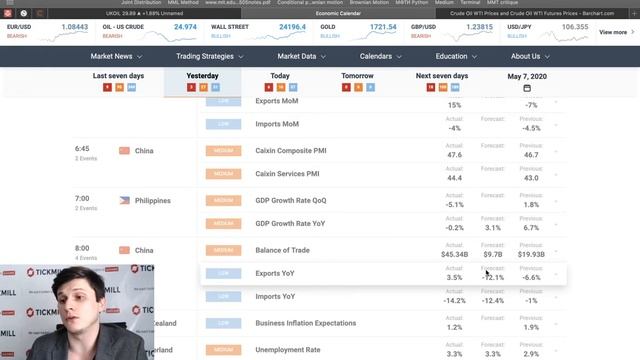Click Next seven days blue impact badge
Viewport: 640px width, 360px height.
[x=455, y=87]
